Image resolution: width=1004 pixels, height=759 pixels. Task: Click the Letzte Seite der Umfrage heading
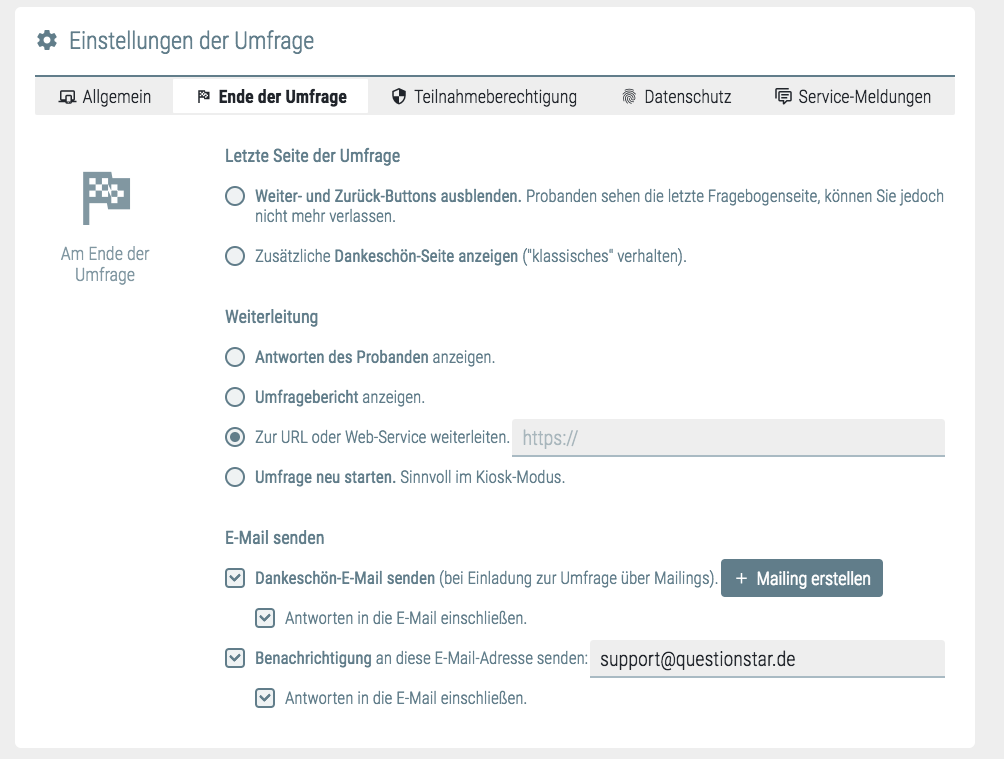(312, 156)
